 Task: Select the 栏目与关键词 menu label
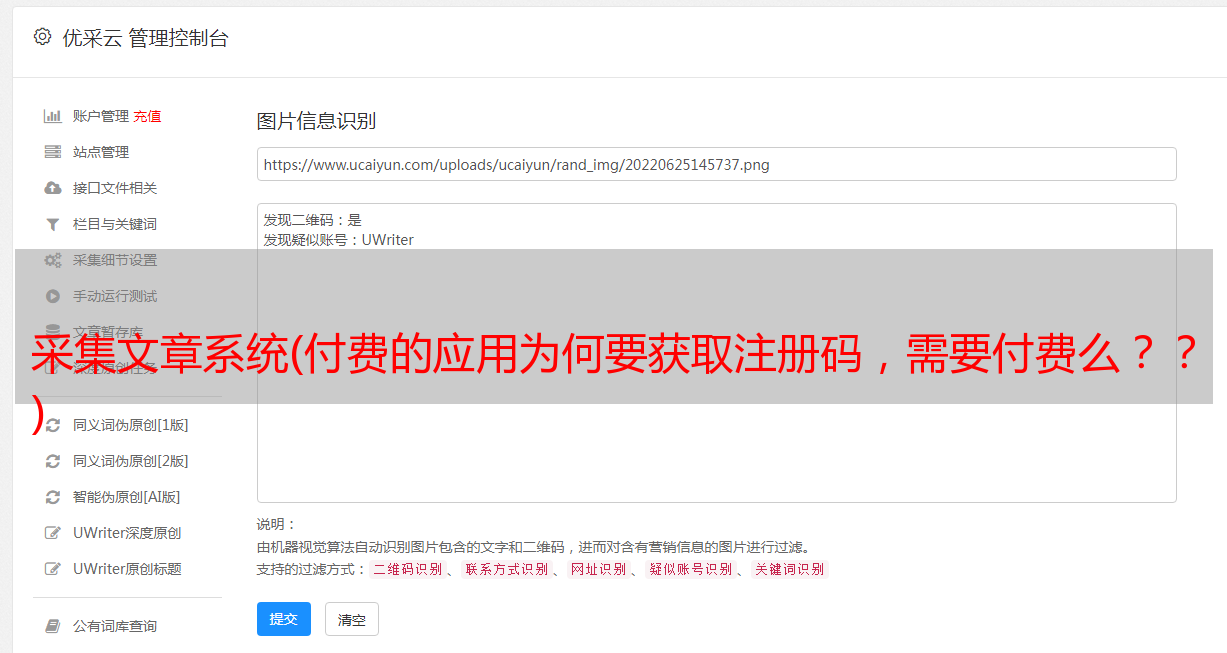point(115,224)
